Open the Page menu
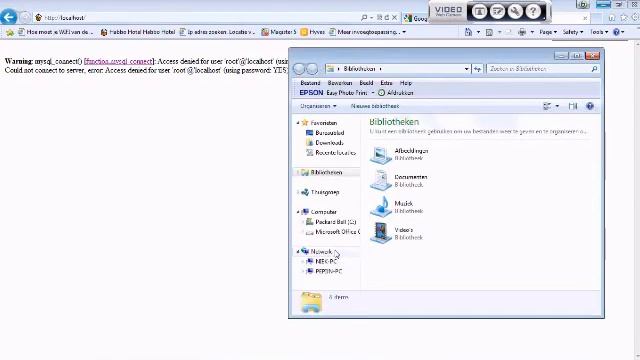Viewport: 640px width, 360px height. click(548, 32)
